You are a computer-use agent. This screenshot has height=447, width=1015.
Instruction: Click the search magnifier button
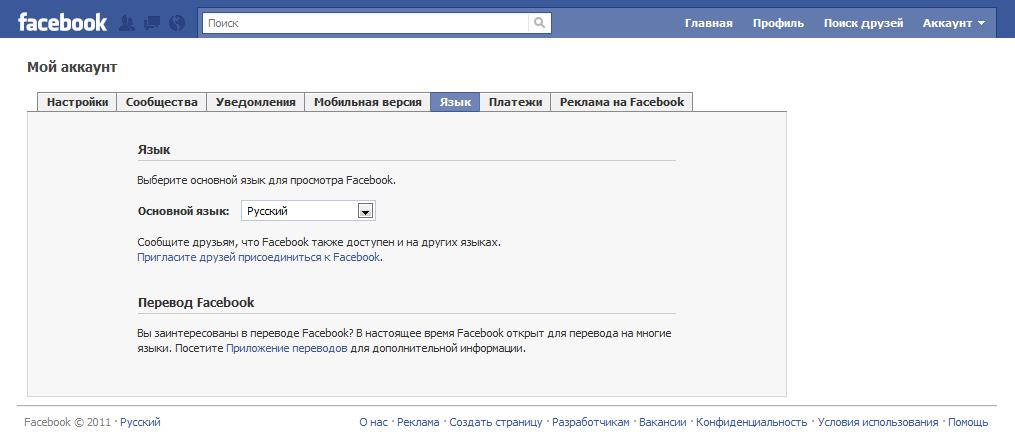tap(539, 23)
